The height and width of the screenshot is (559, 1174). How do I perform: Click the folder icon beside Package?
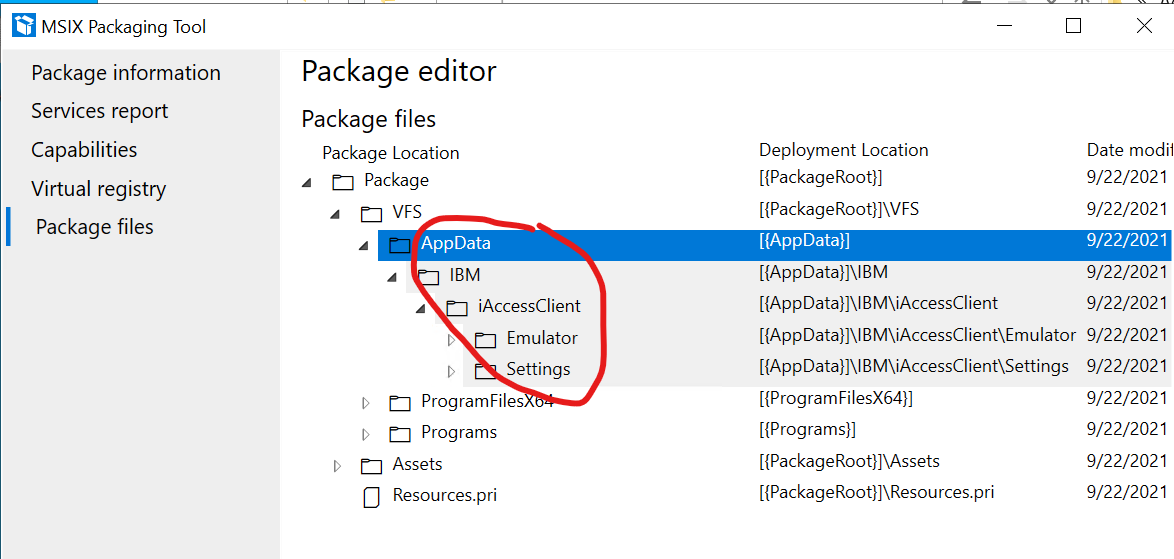coord(343,182)
